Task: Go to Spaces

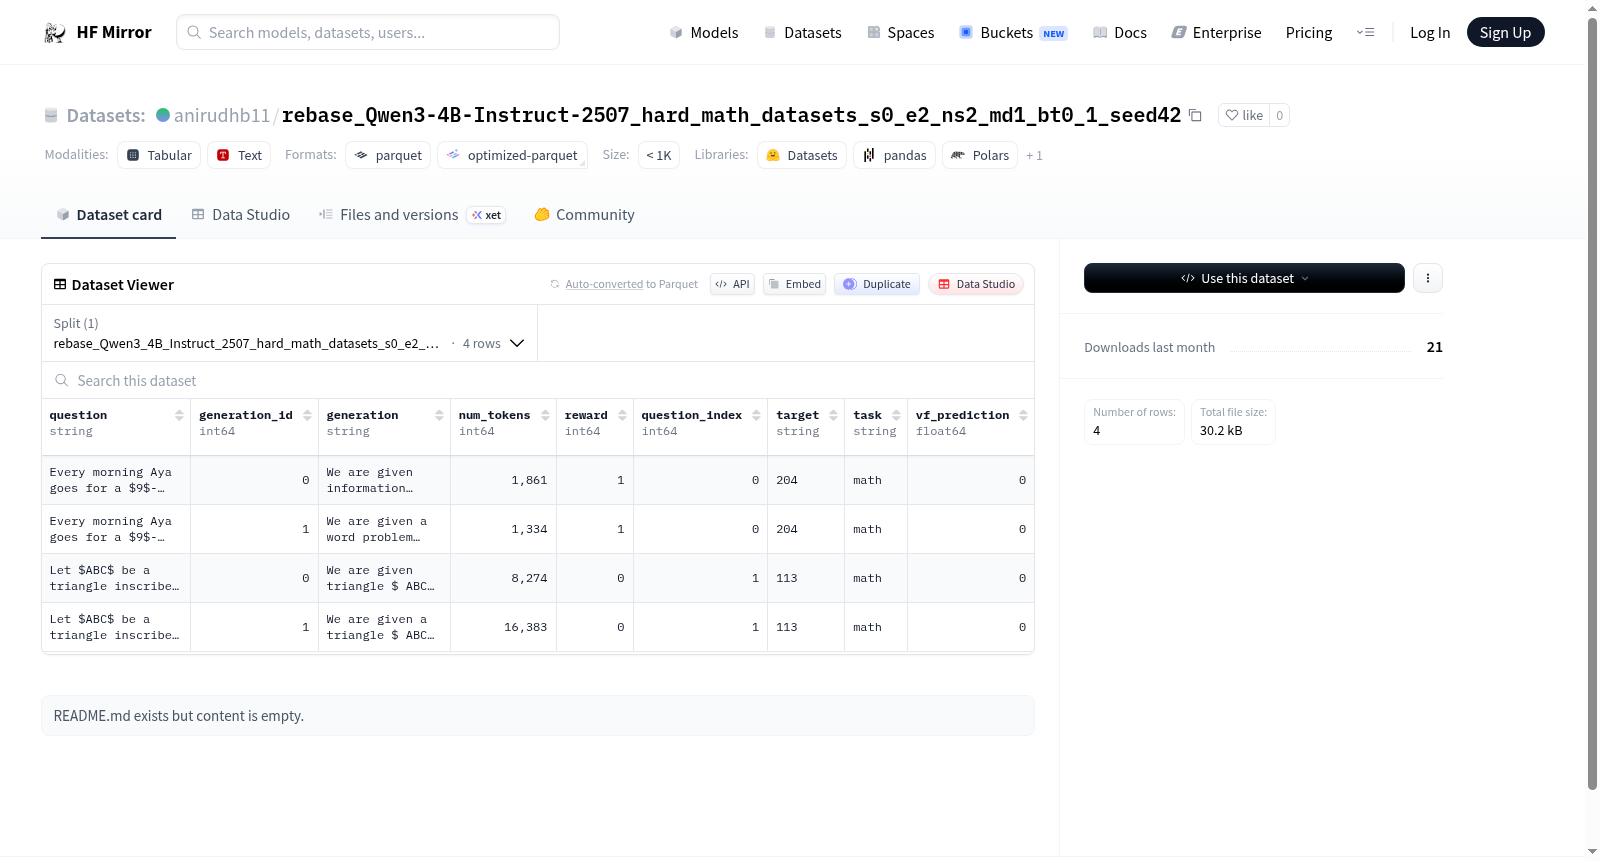Action: [x=901, y=33]
